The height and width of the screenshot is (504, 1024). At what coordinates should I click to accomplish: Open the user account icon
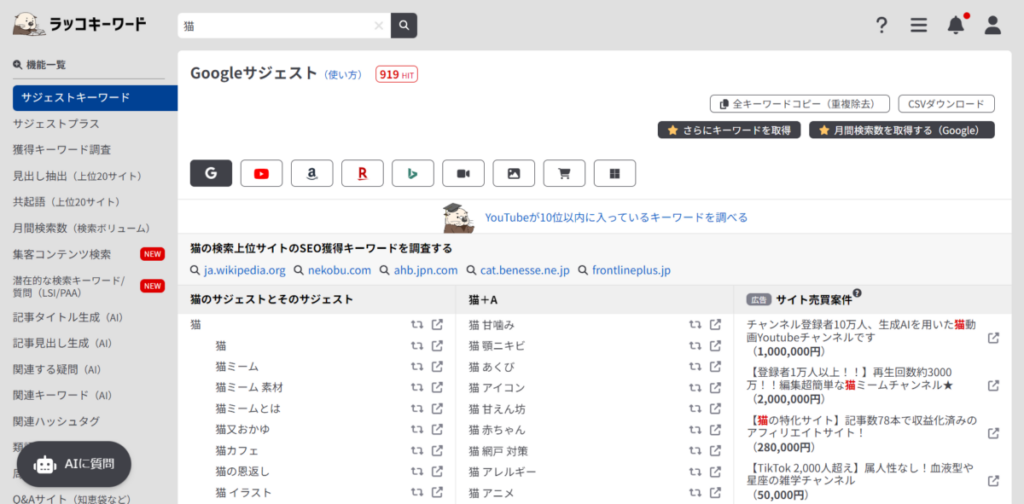click(x=992, y=26)
